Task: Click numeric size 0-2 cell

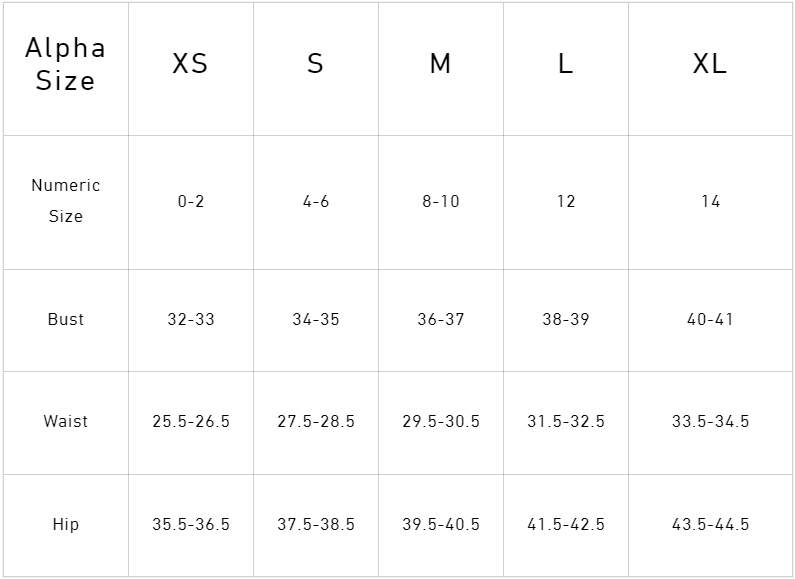Action: 191,202
